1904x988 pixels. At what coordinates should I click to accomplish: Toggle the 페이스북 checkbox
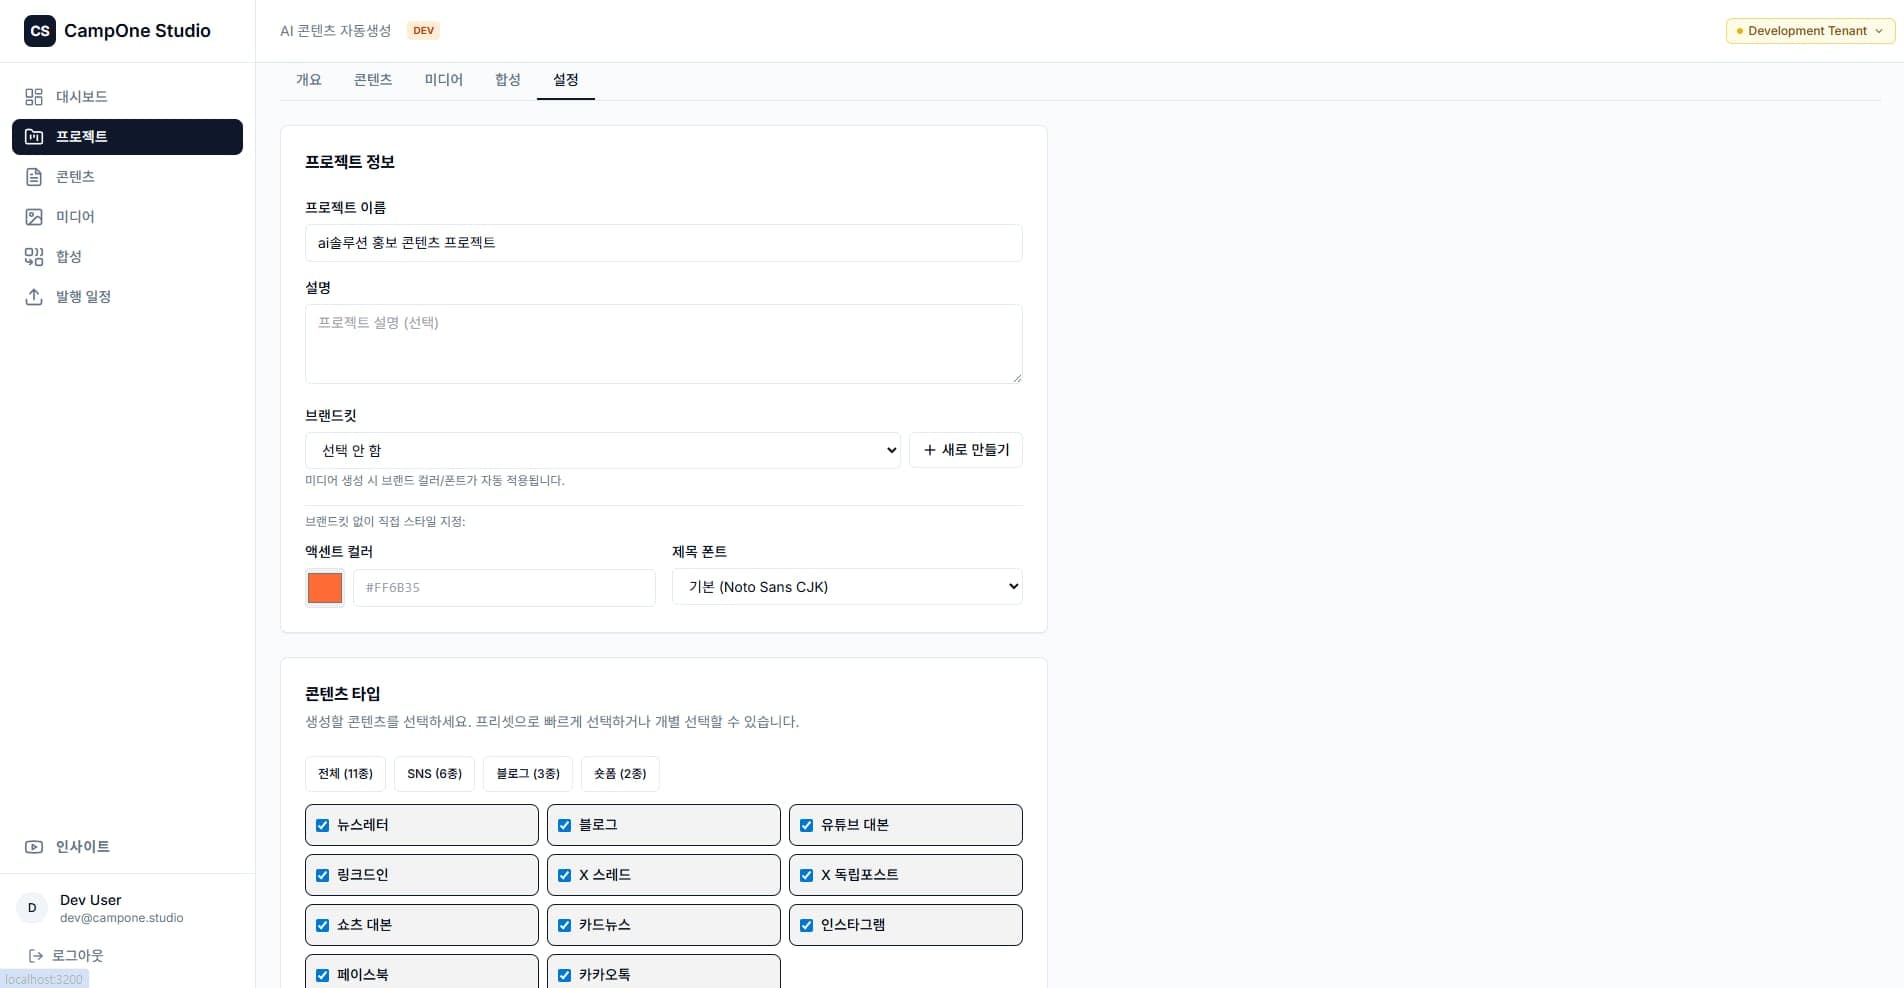pos(322,976)
